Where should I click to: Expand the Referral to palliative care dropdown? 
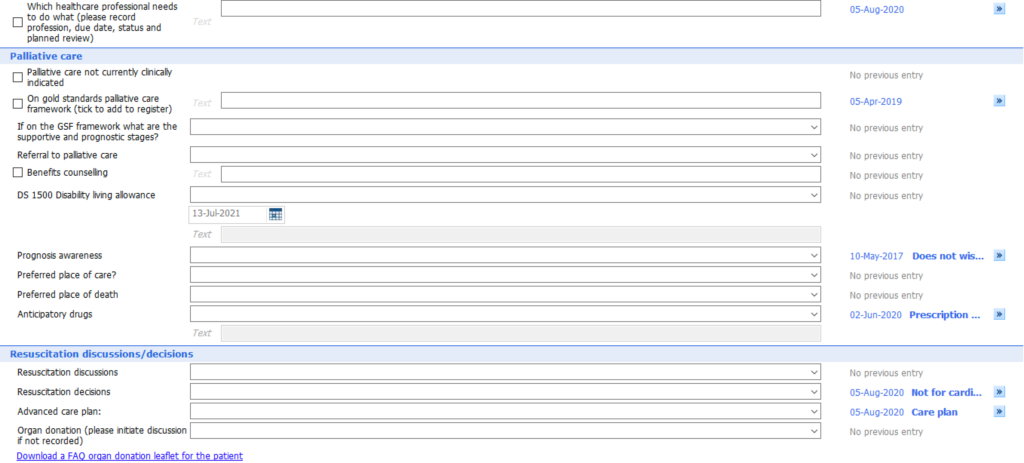(x=505, y=155)
